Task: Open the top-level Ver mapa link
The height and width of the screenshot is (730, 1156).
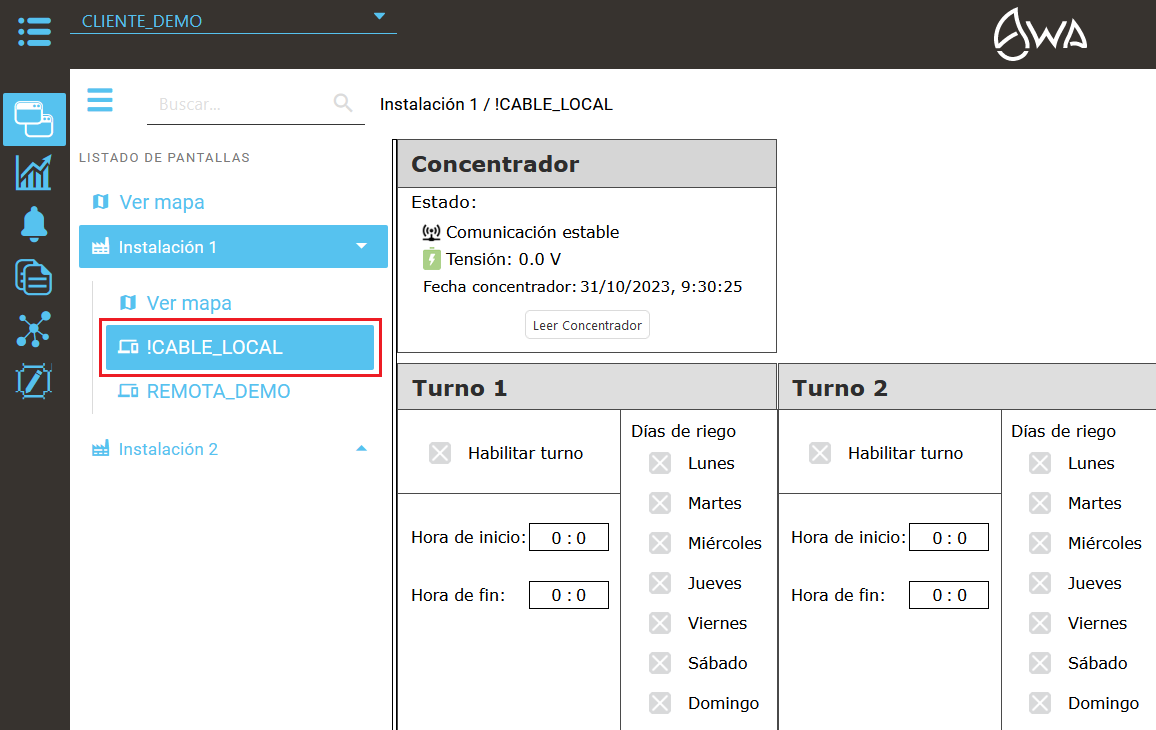Action: click(x=161, y=202)
